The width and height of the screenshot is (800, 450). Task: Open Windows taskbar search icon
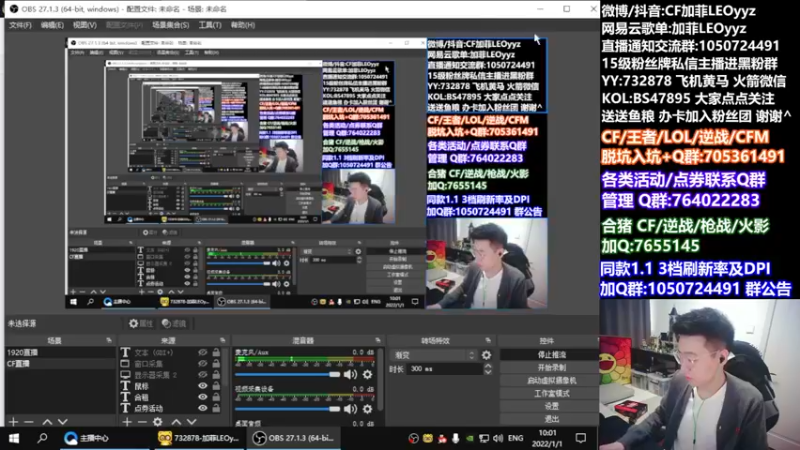point(42,438)
